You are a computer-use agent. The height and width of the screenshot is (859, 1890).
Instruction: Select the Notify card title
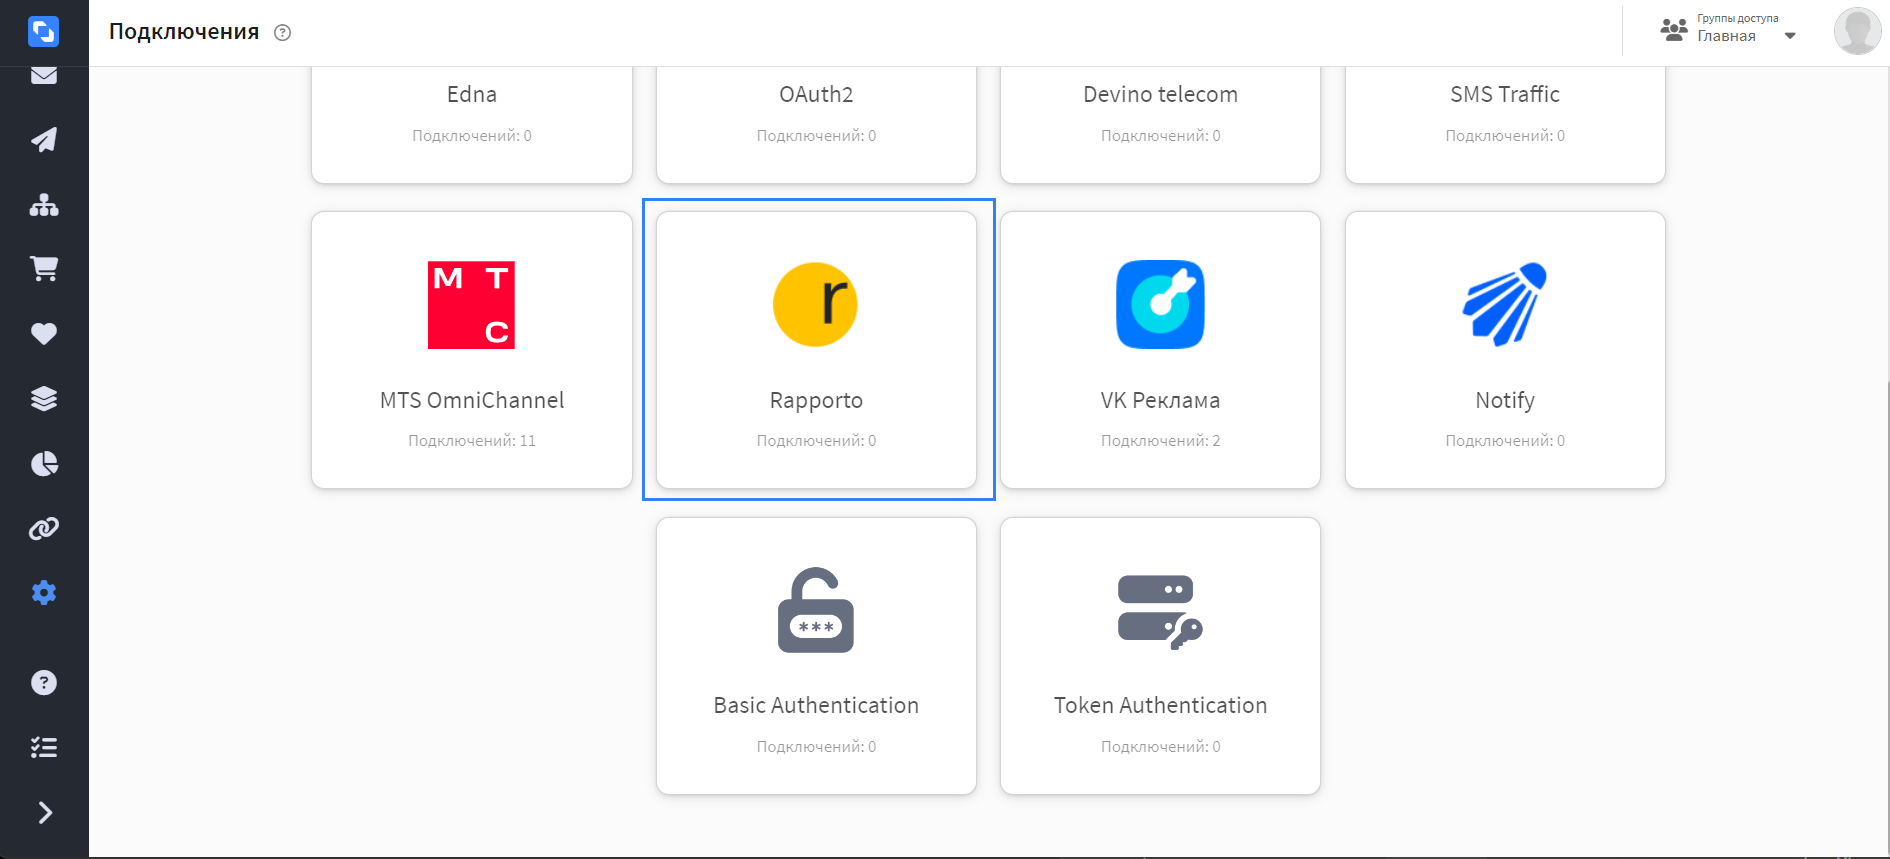pos(1505,401)
